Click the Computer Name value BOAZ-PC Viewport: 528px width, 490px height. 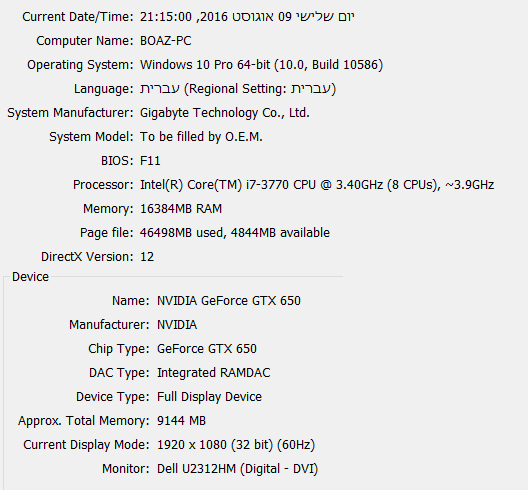pos(166,41)
